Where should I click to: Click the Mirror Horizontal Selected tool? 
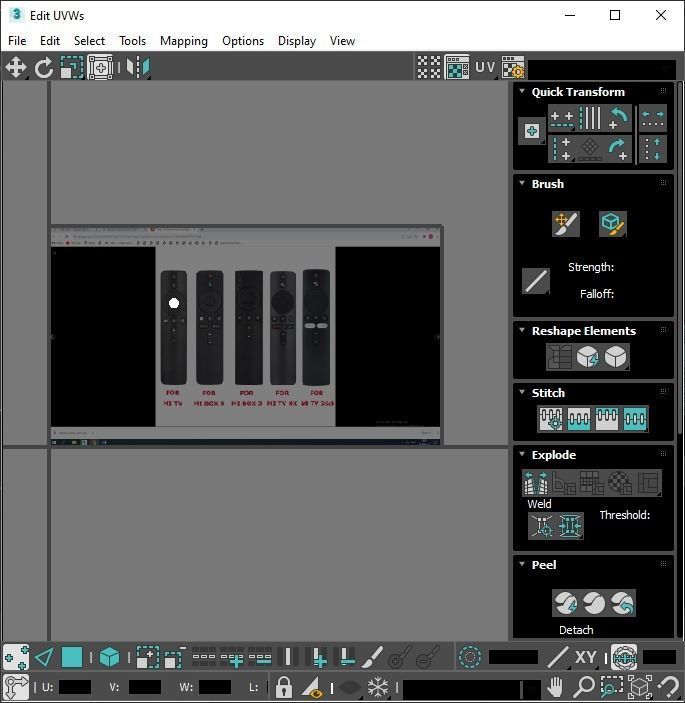138,68
